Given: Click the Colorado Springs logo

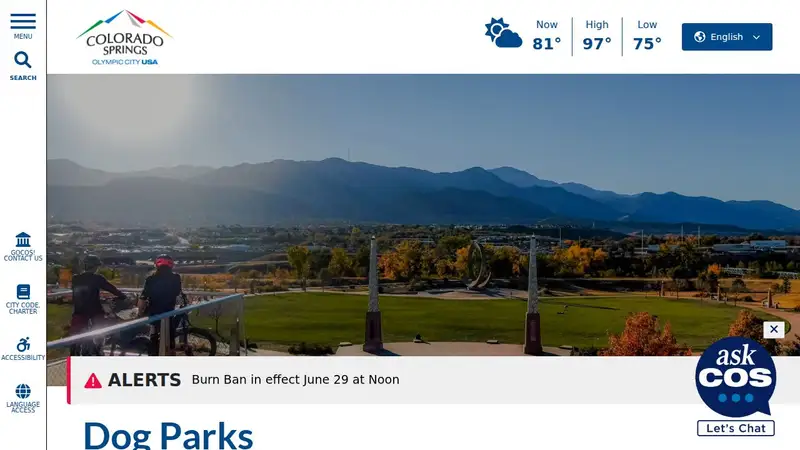Looking at the screenshot, I should (x=124, y=37).
